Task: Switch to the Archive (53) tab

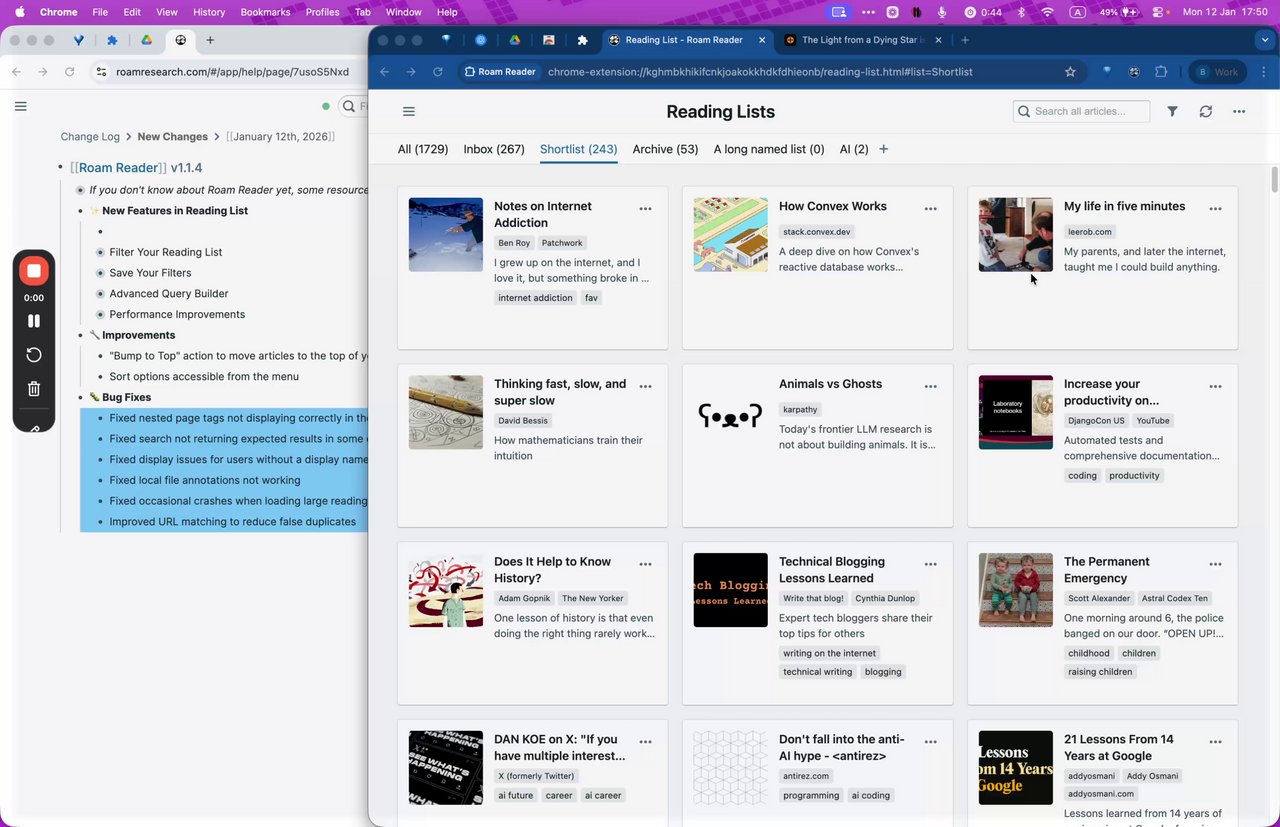Action: (x=665, y=149)
